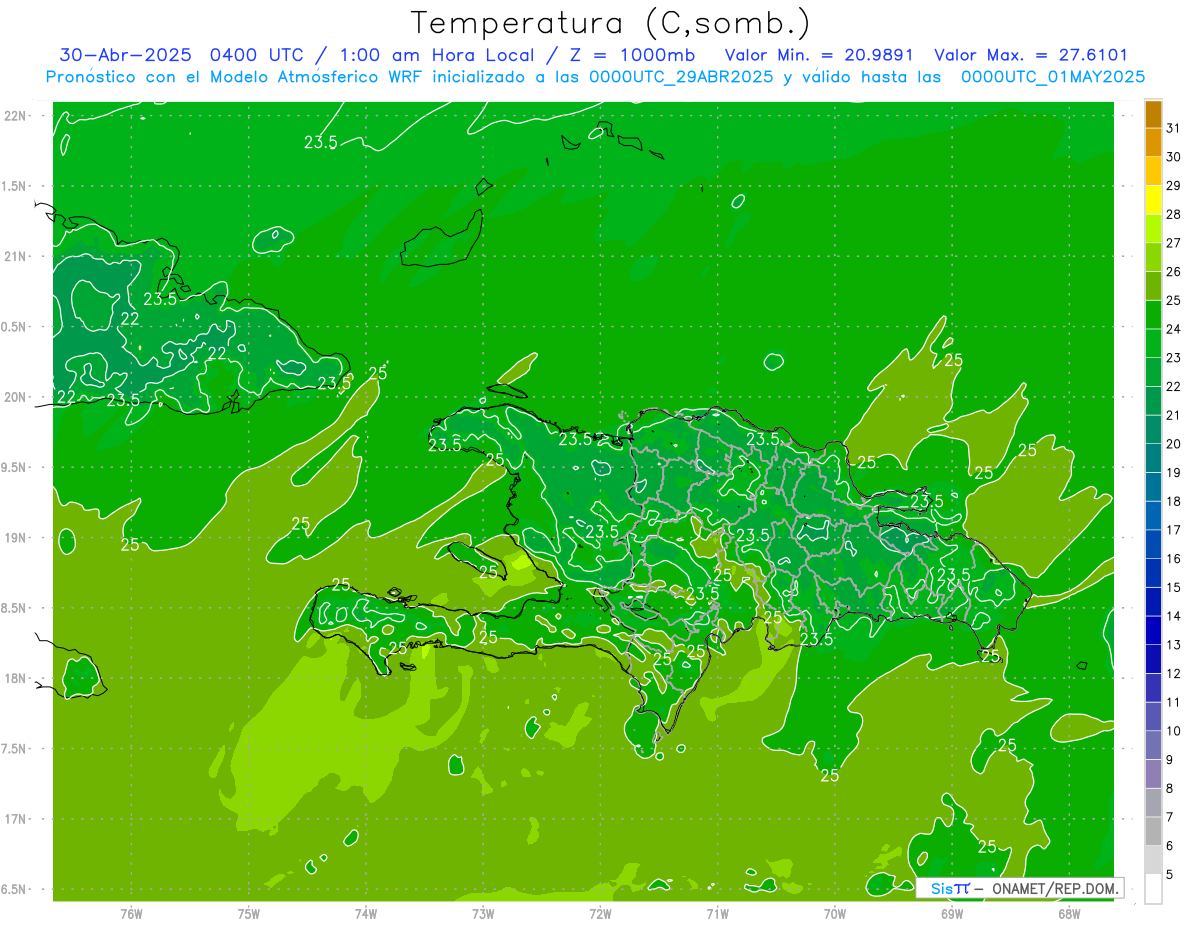This screenshot has width=1200, height=927.
Task: Click the legend band between 19 and 20
Action: click(1153, 458)
